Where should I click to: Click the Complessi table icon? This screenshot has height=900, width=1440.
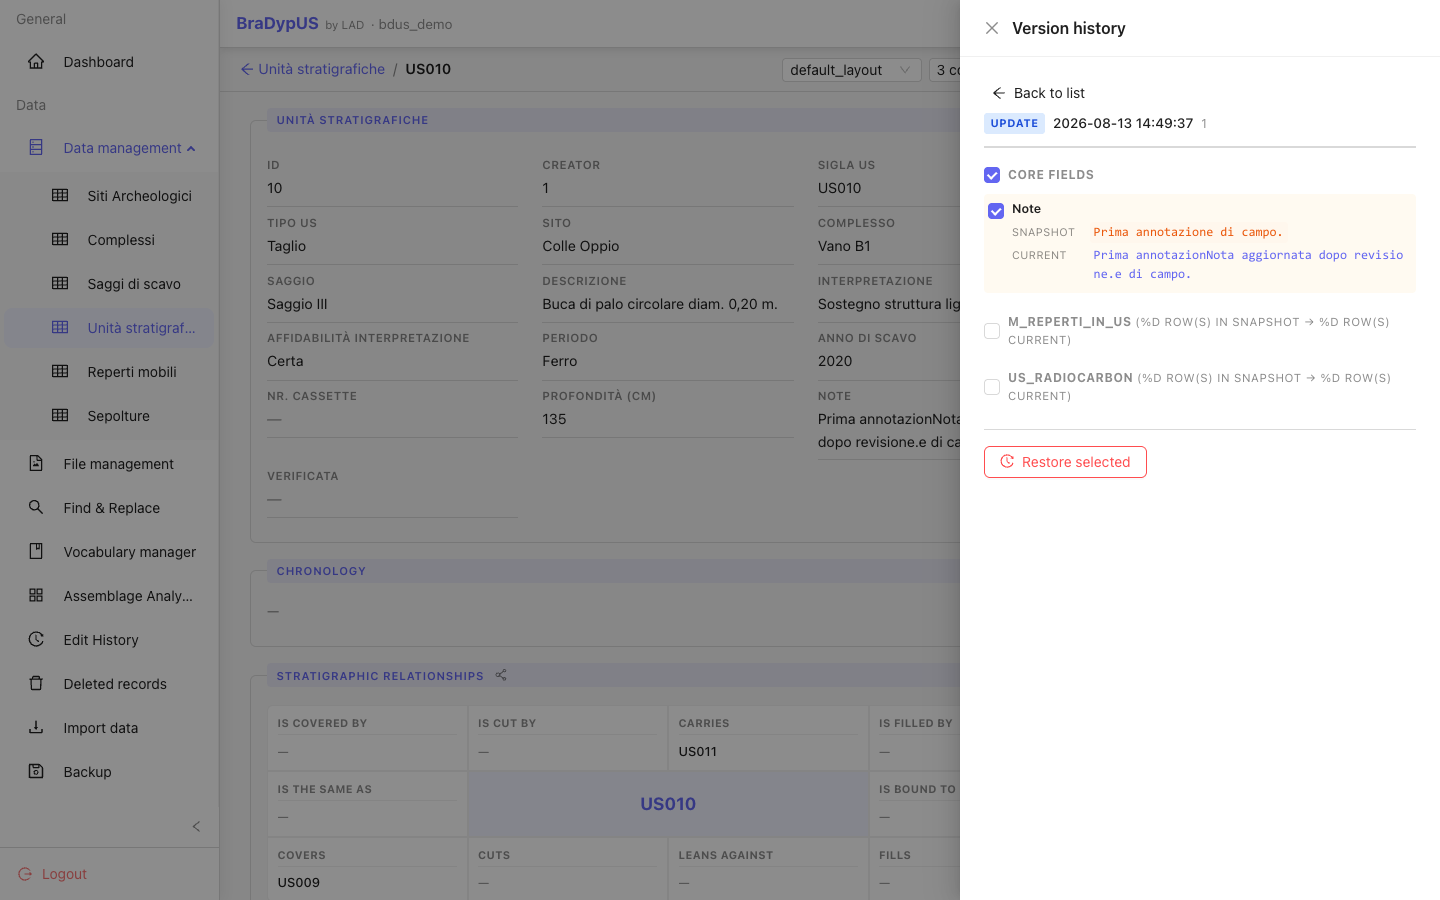[60, 240]
